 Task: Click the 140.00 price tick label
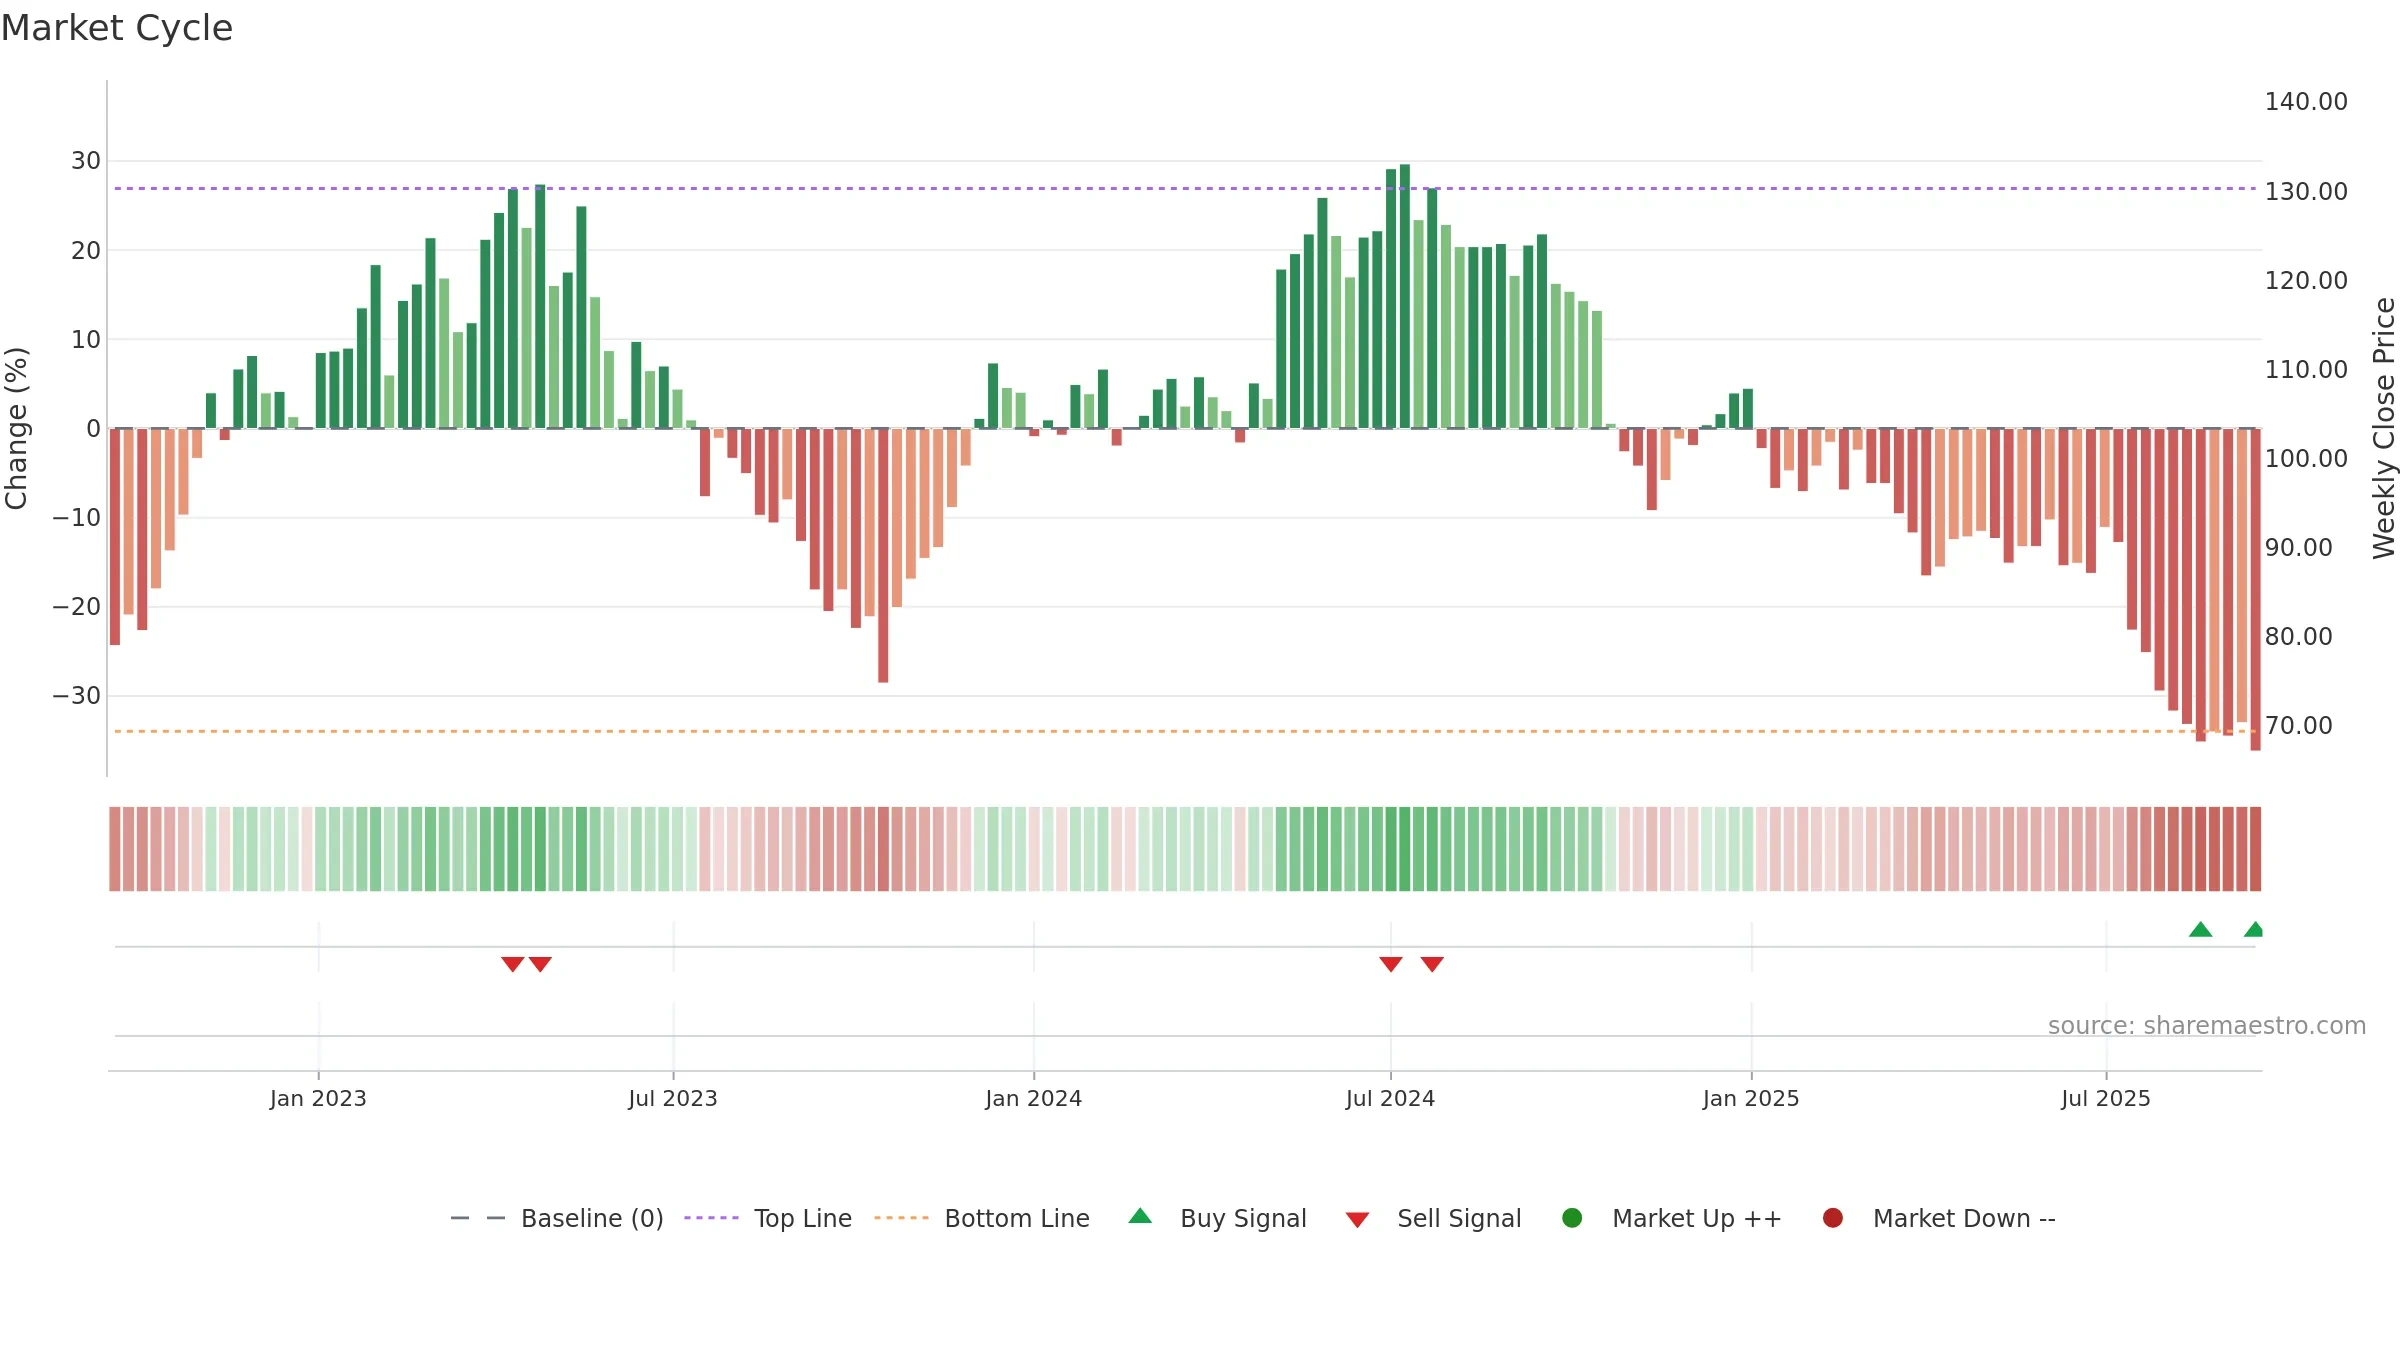(2306, 102)
